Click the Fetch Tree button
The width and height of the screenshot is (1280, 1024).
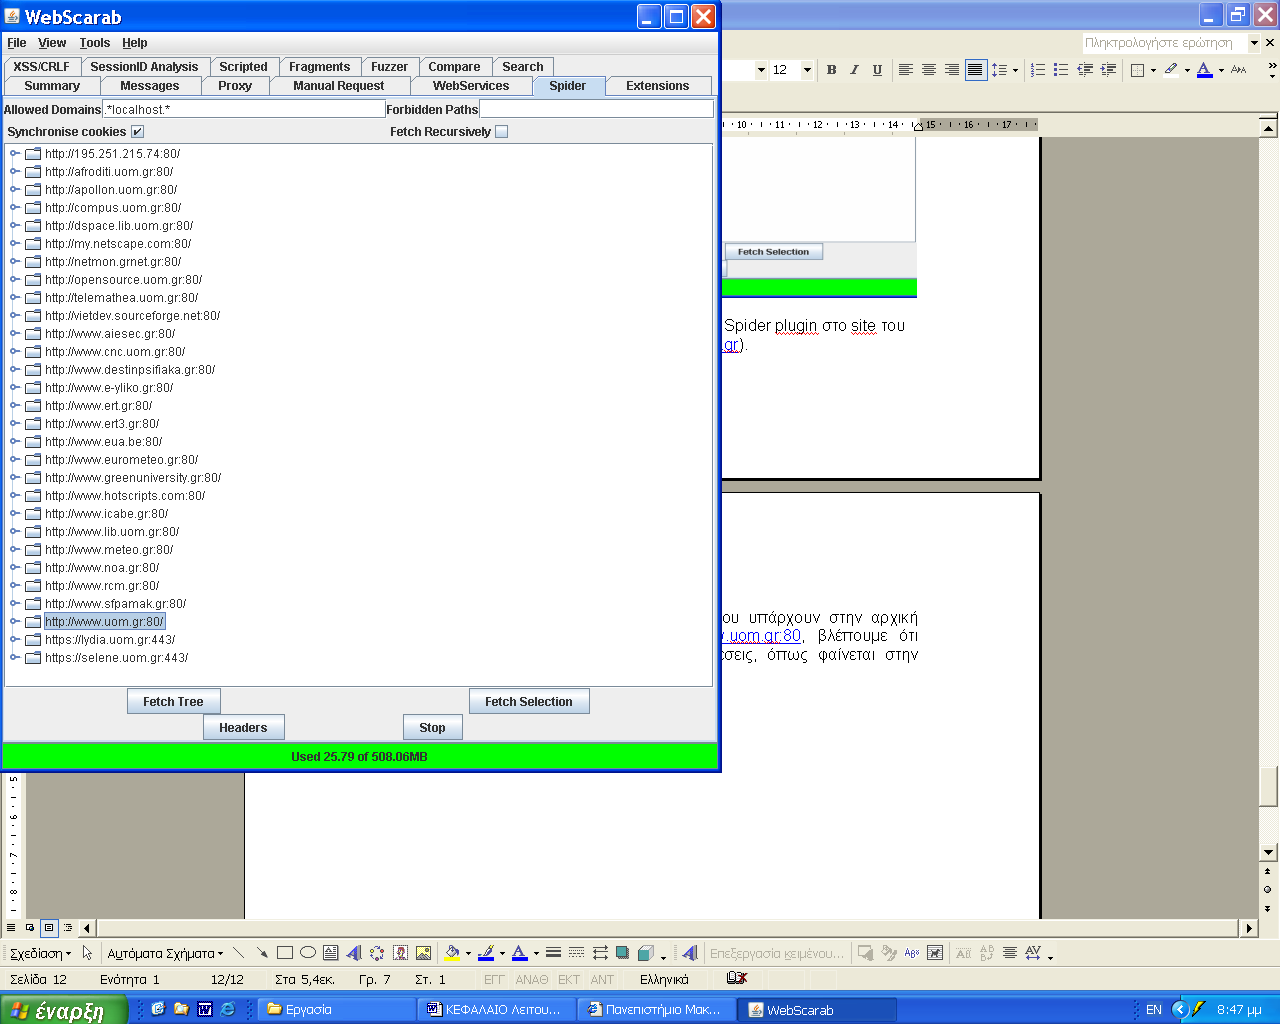click(173, 702)
